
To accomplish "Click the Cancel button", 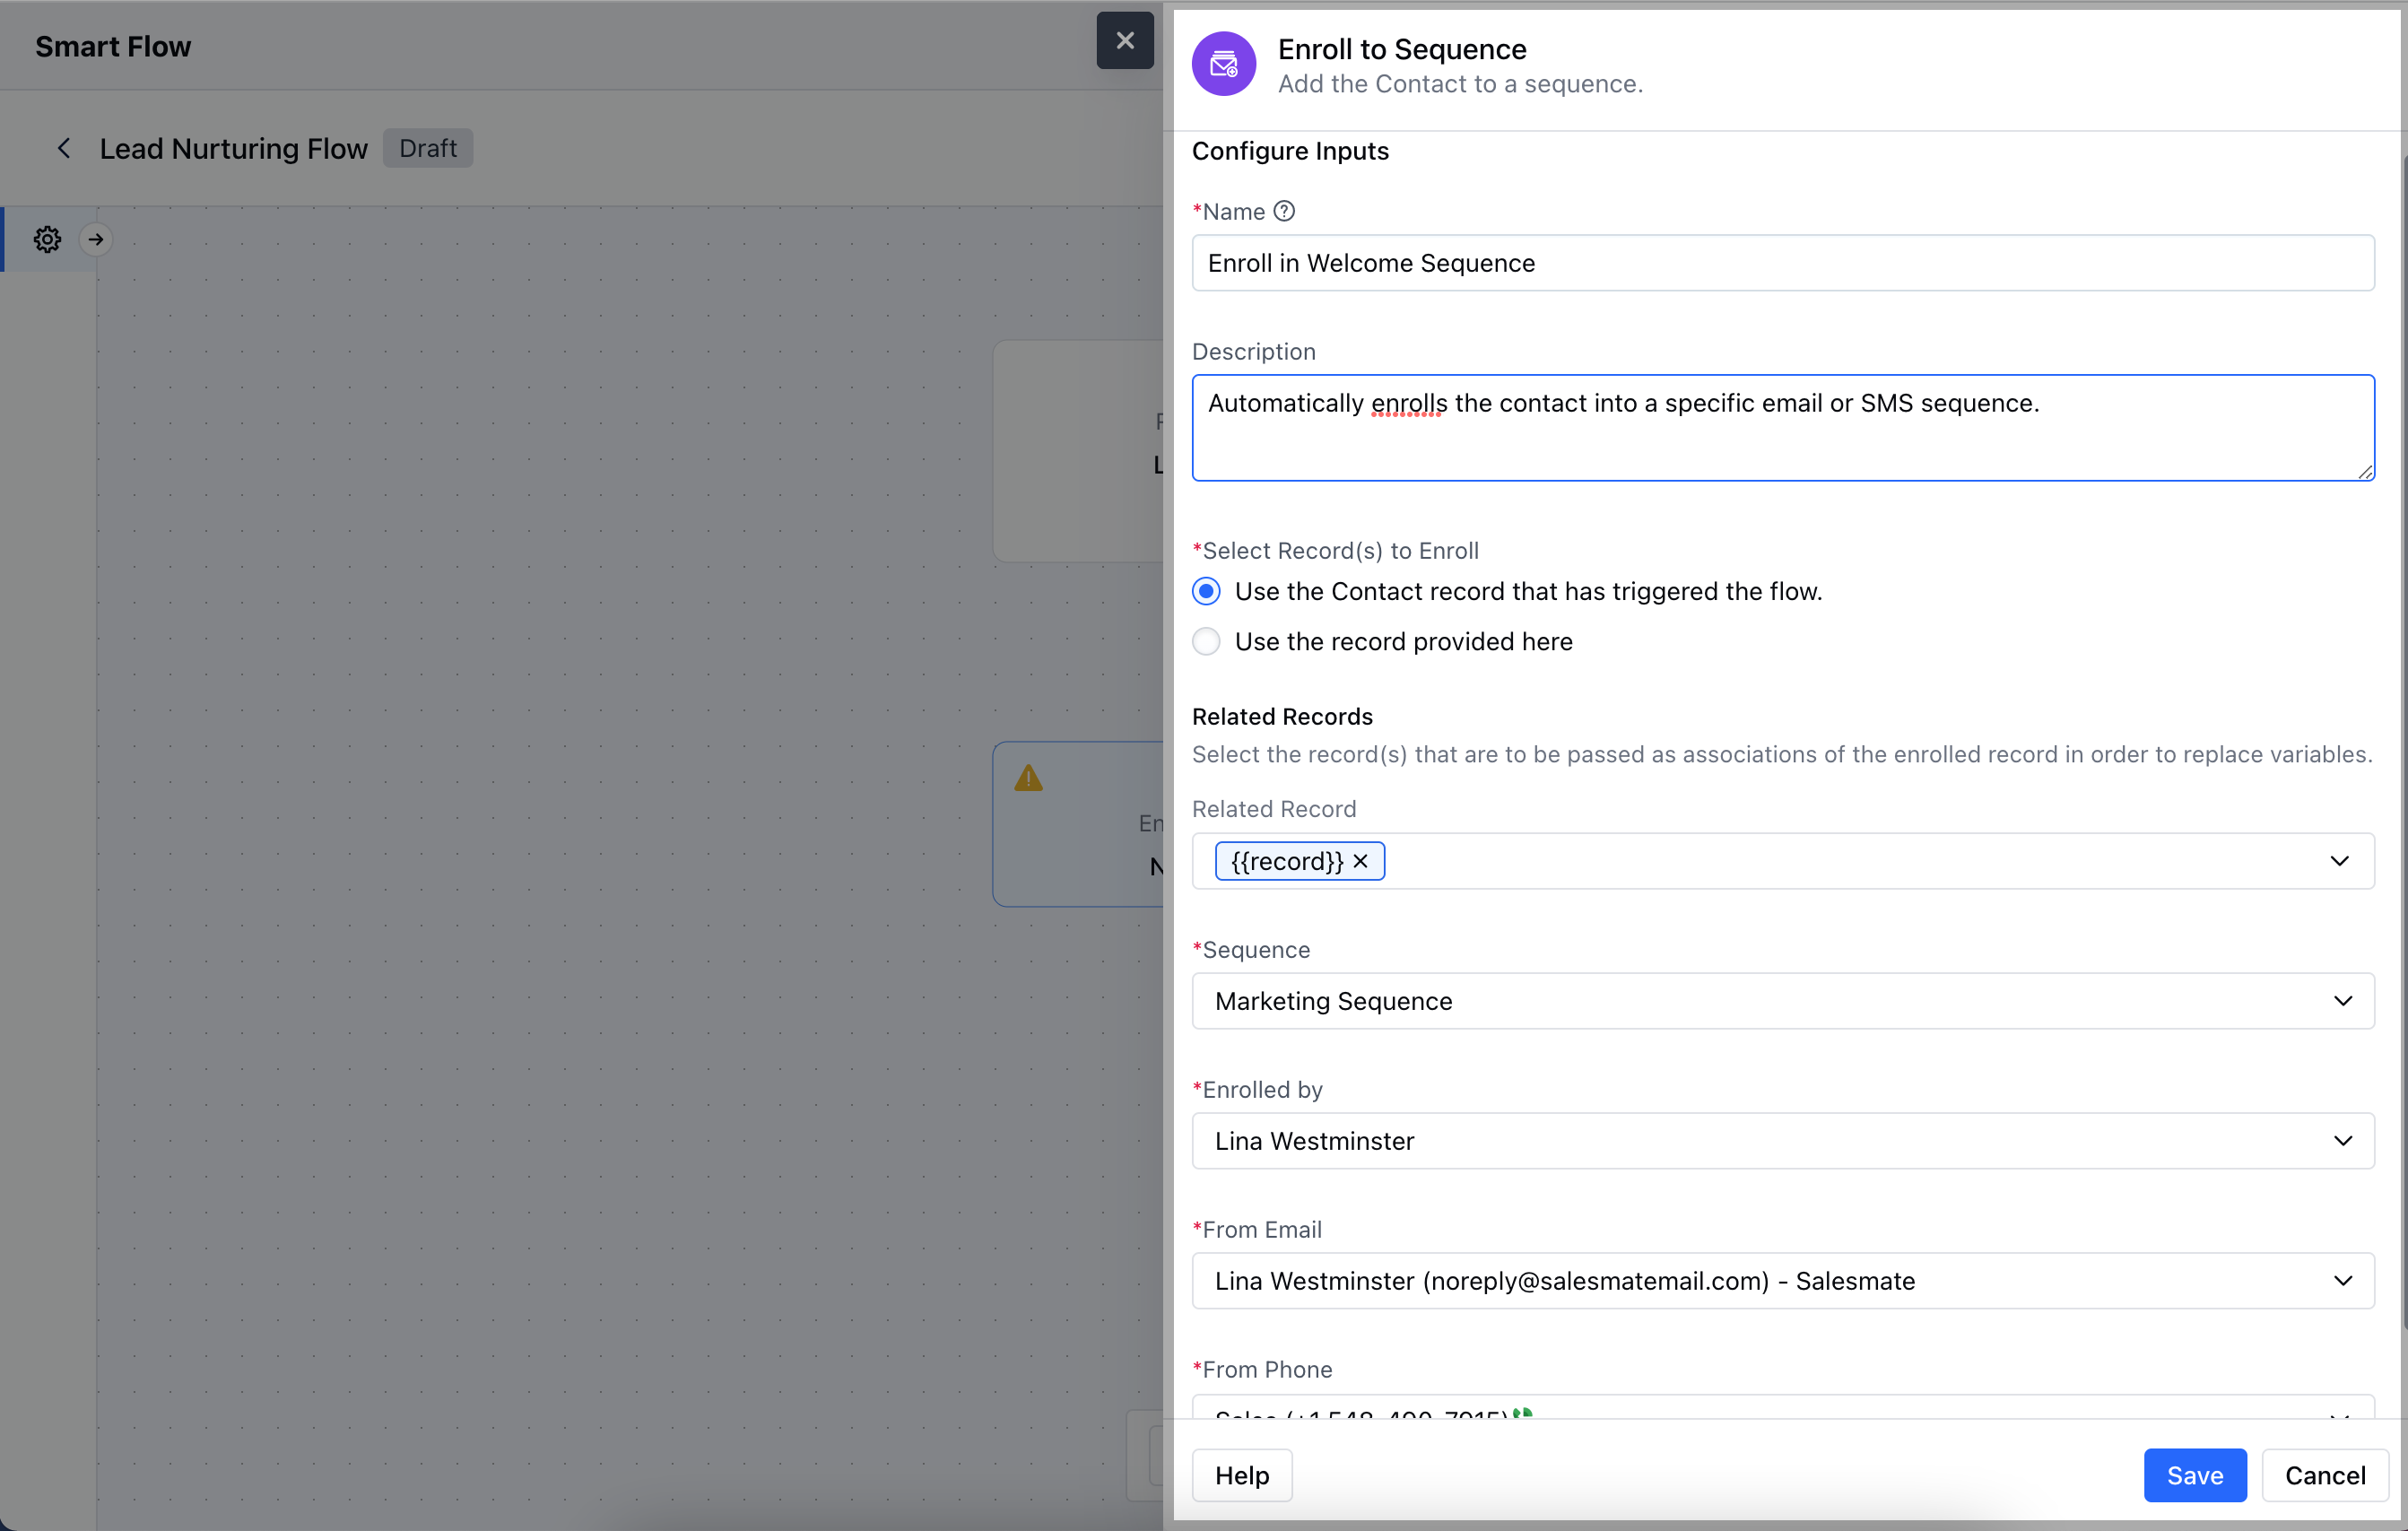I will click(2324, 1475).
